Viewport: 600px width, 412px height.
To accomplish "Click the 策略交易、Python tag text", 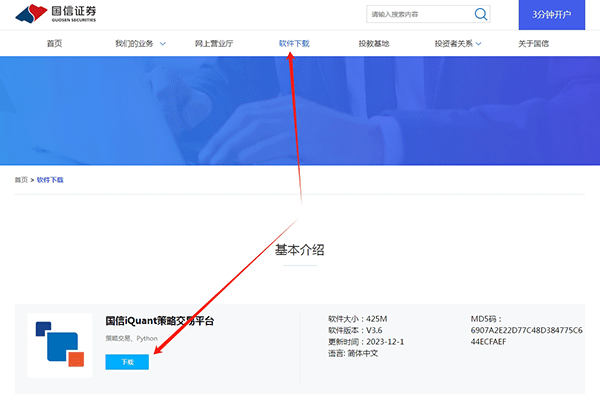I will pos(132,338).
